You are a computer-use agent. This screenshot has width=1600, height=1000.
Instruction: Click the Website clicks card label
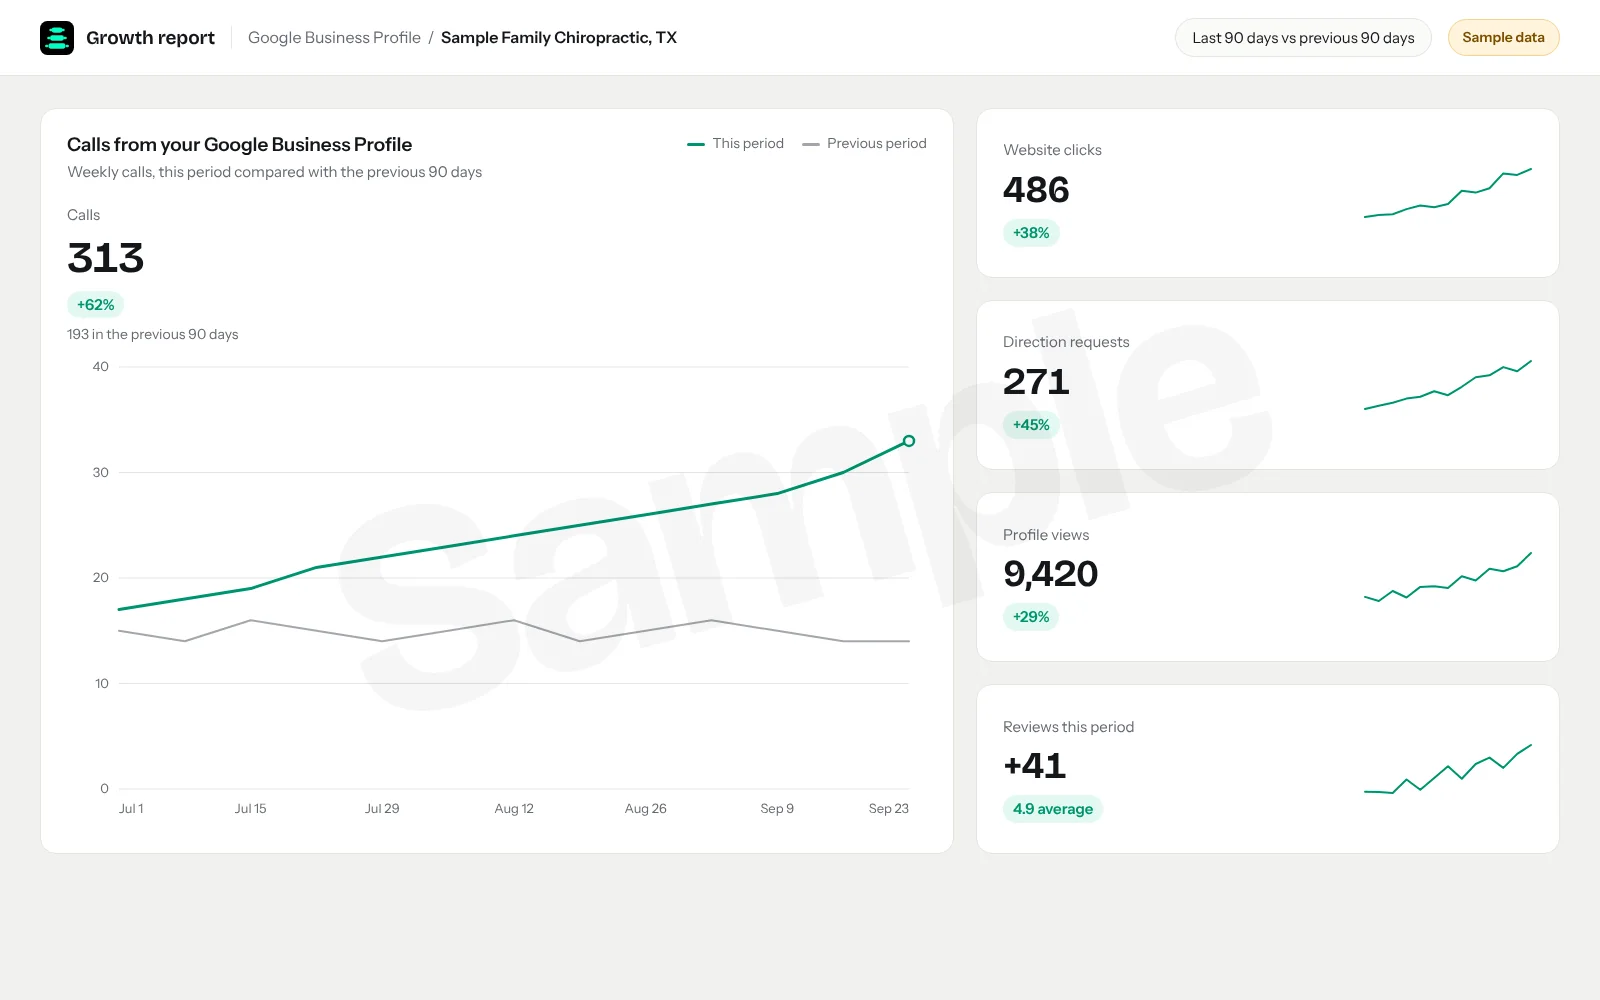[1052, 150]
